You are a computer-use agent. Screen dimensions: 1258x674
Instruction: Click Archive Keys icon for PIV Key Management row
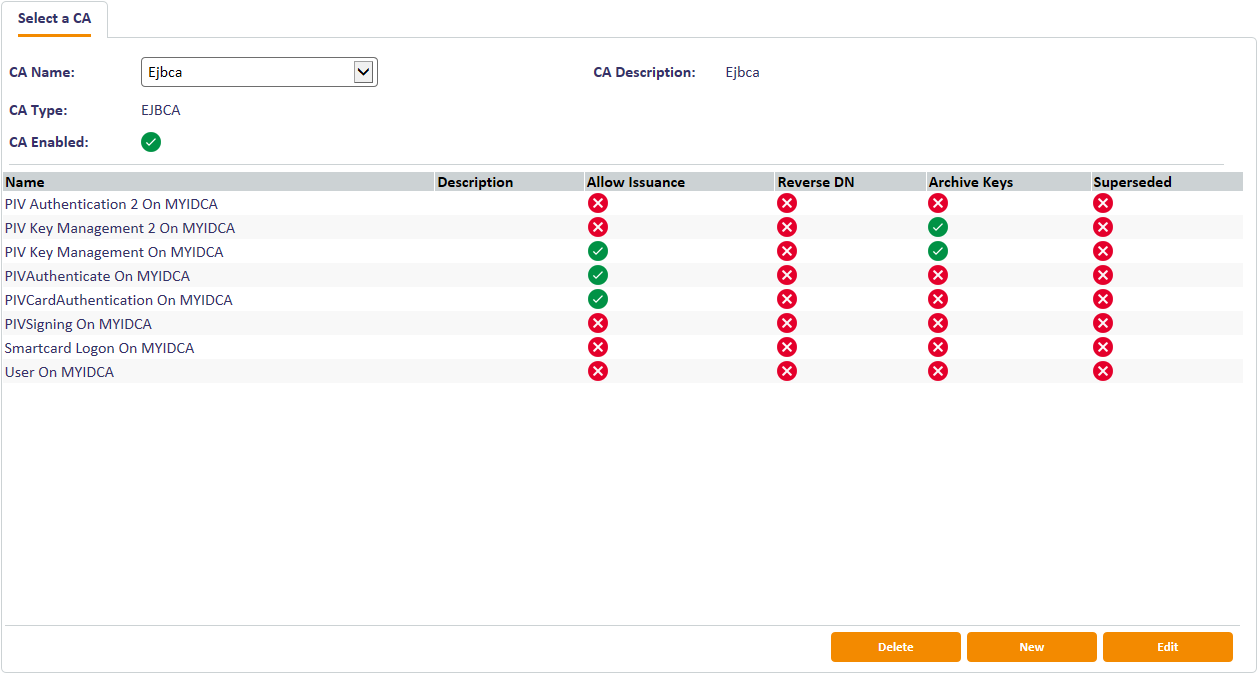coord(938,252)
